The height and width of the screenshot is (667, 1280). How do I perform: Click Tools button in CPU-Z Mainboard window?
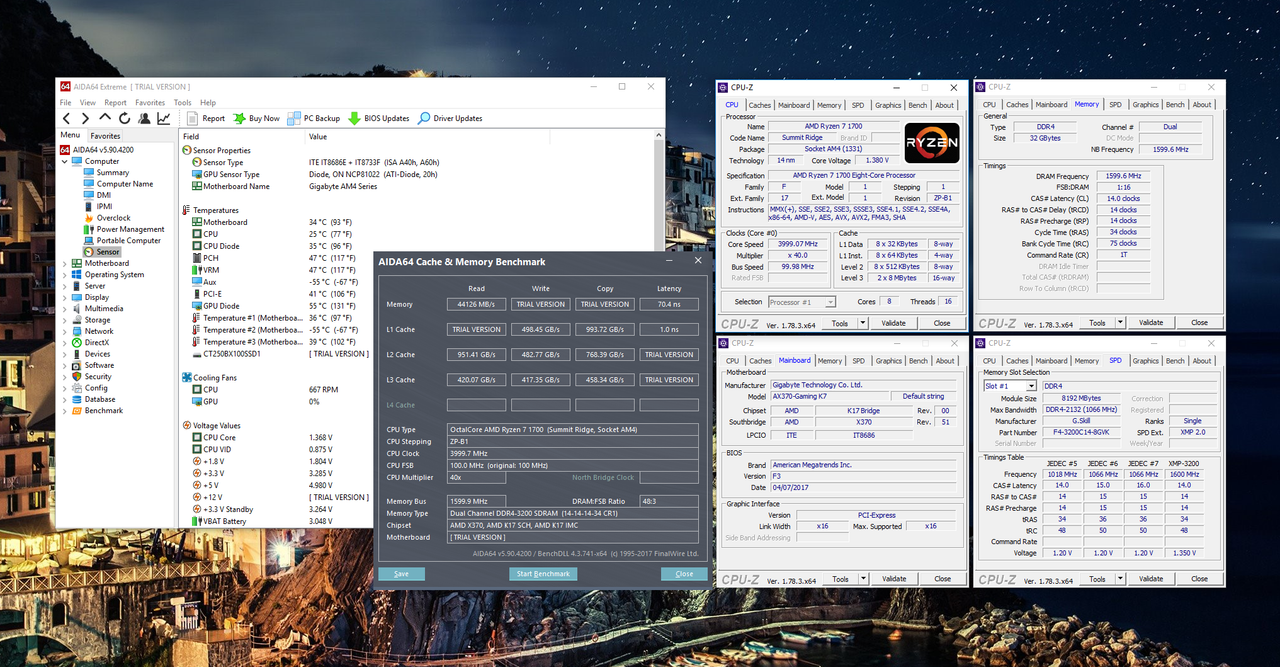click(840, 578)
